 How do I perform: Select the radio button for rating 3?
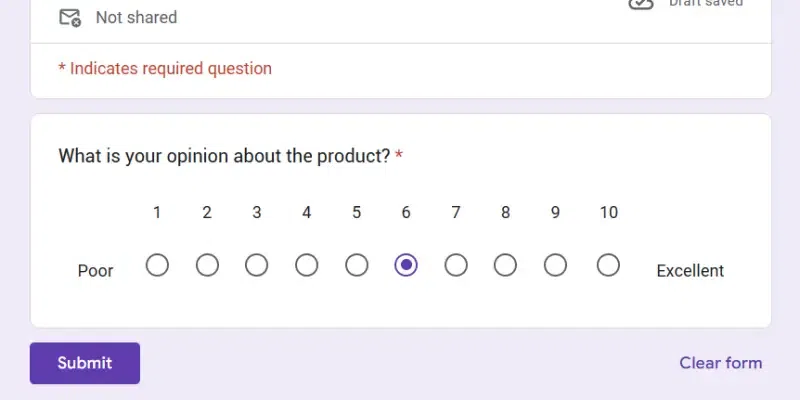pyautogui.click(x=257, y=265)
